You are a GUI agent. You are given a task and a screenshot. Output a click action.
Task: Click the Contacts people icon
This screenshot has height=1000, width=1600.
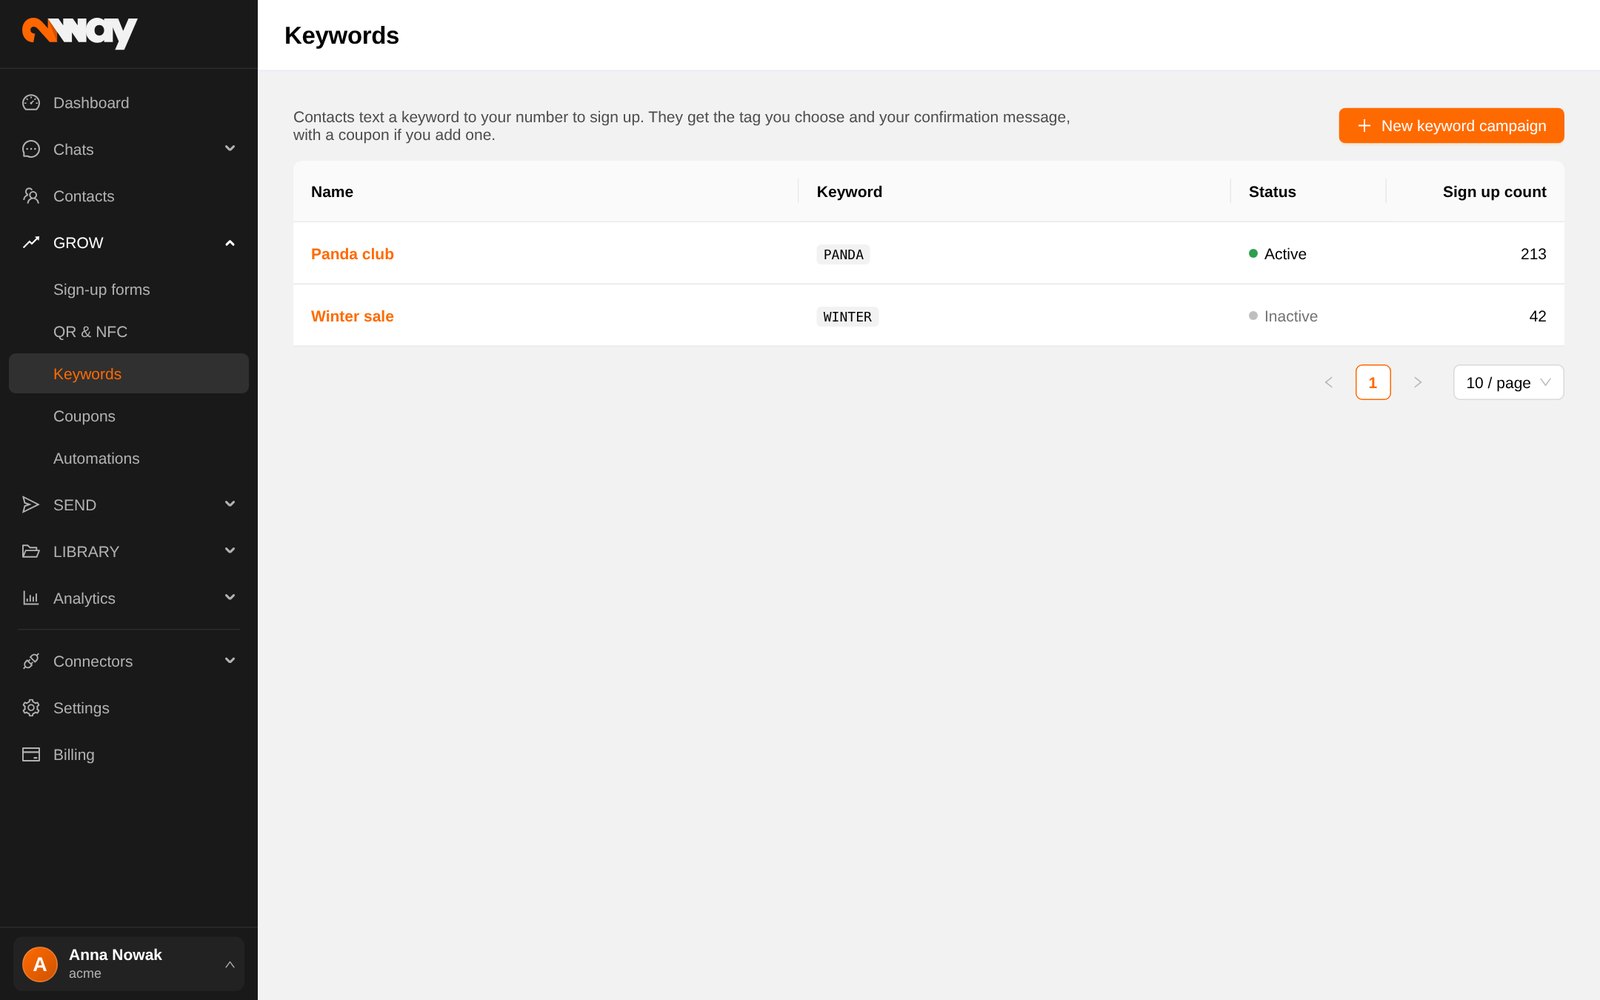(x=31, y=196)
